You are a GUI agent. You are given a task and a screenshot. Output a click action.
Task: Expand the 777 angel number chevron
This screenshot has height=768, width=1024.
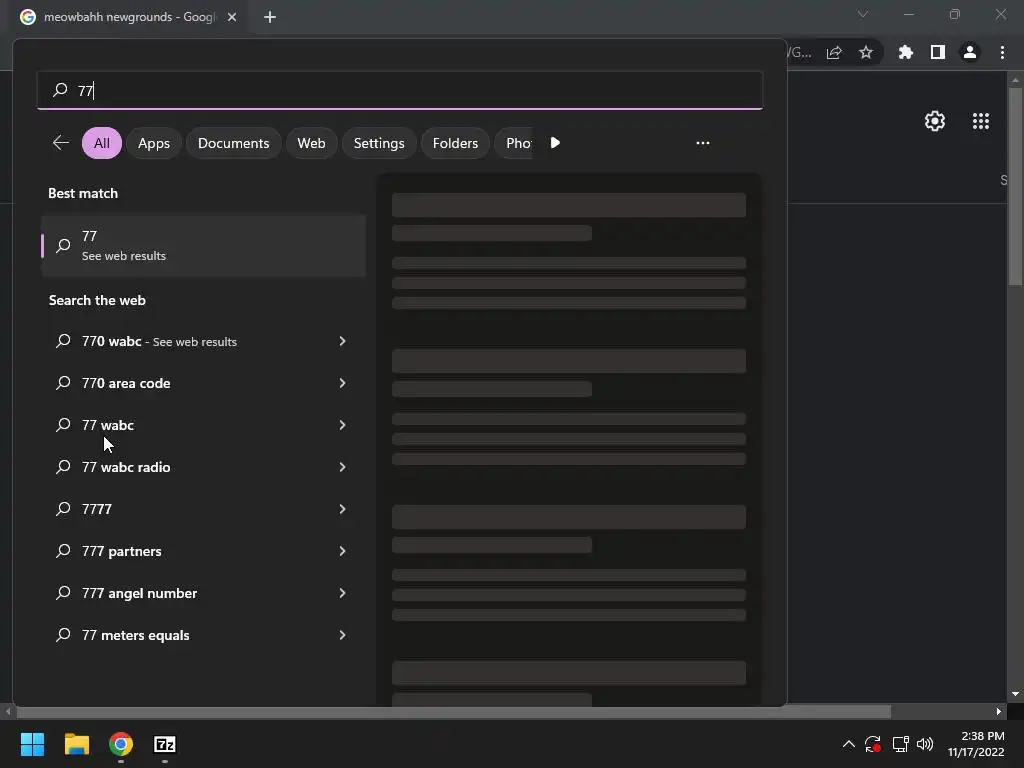342,593
